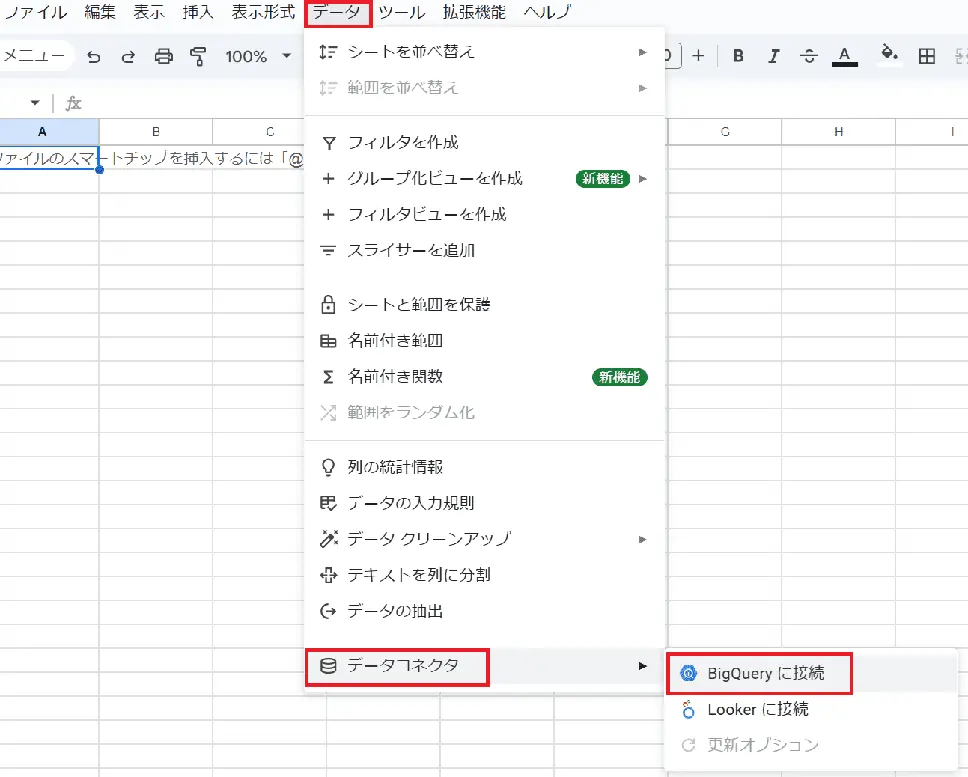Viewport: 968px width, 777px height.
Task: Open the ファイル menu
Action: [35, 12]
